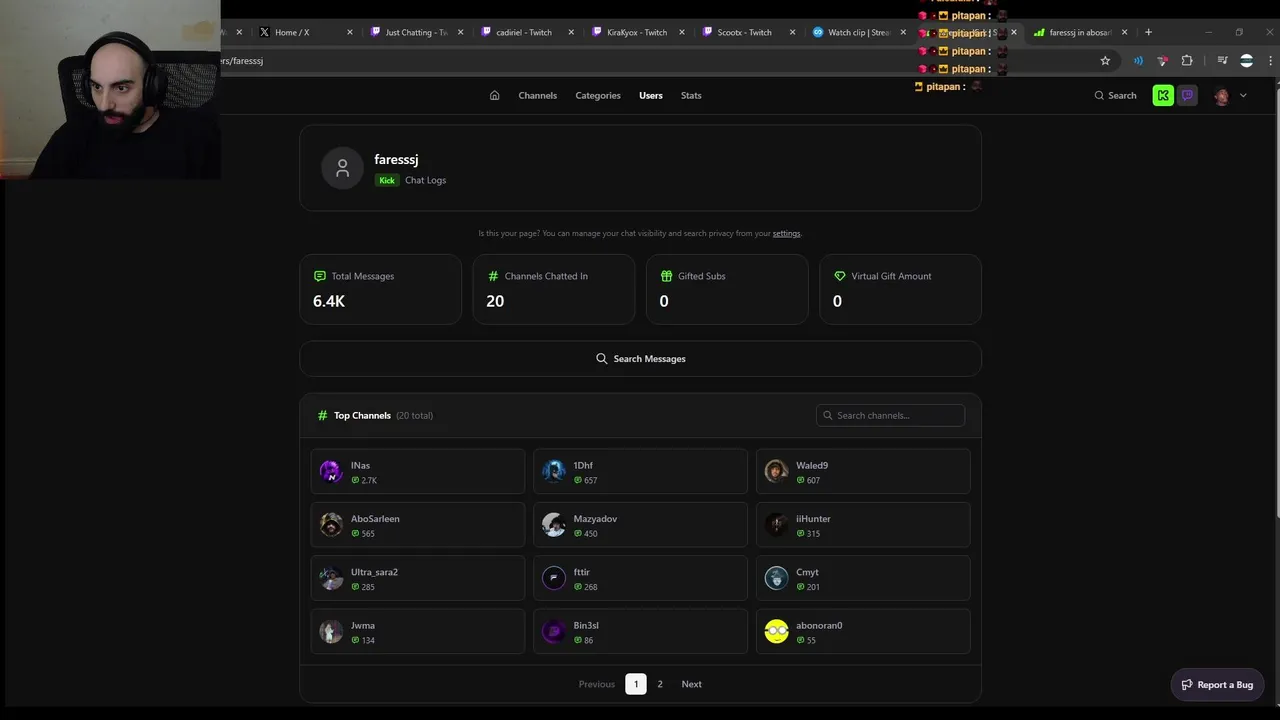This screenshot has height=720, width=1280.
Task: Go to the home icon in site navigation
Action: click(x=494, y=95)
